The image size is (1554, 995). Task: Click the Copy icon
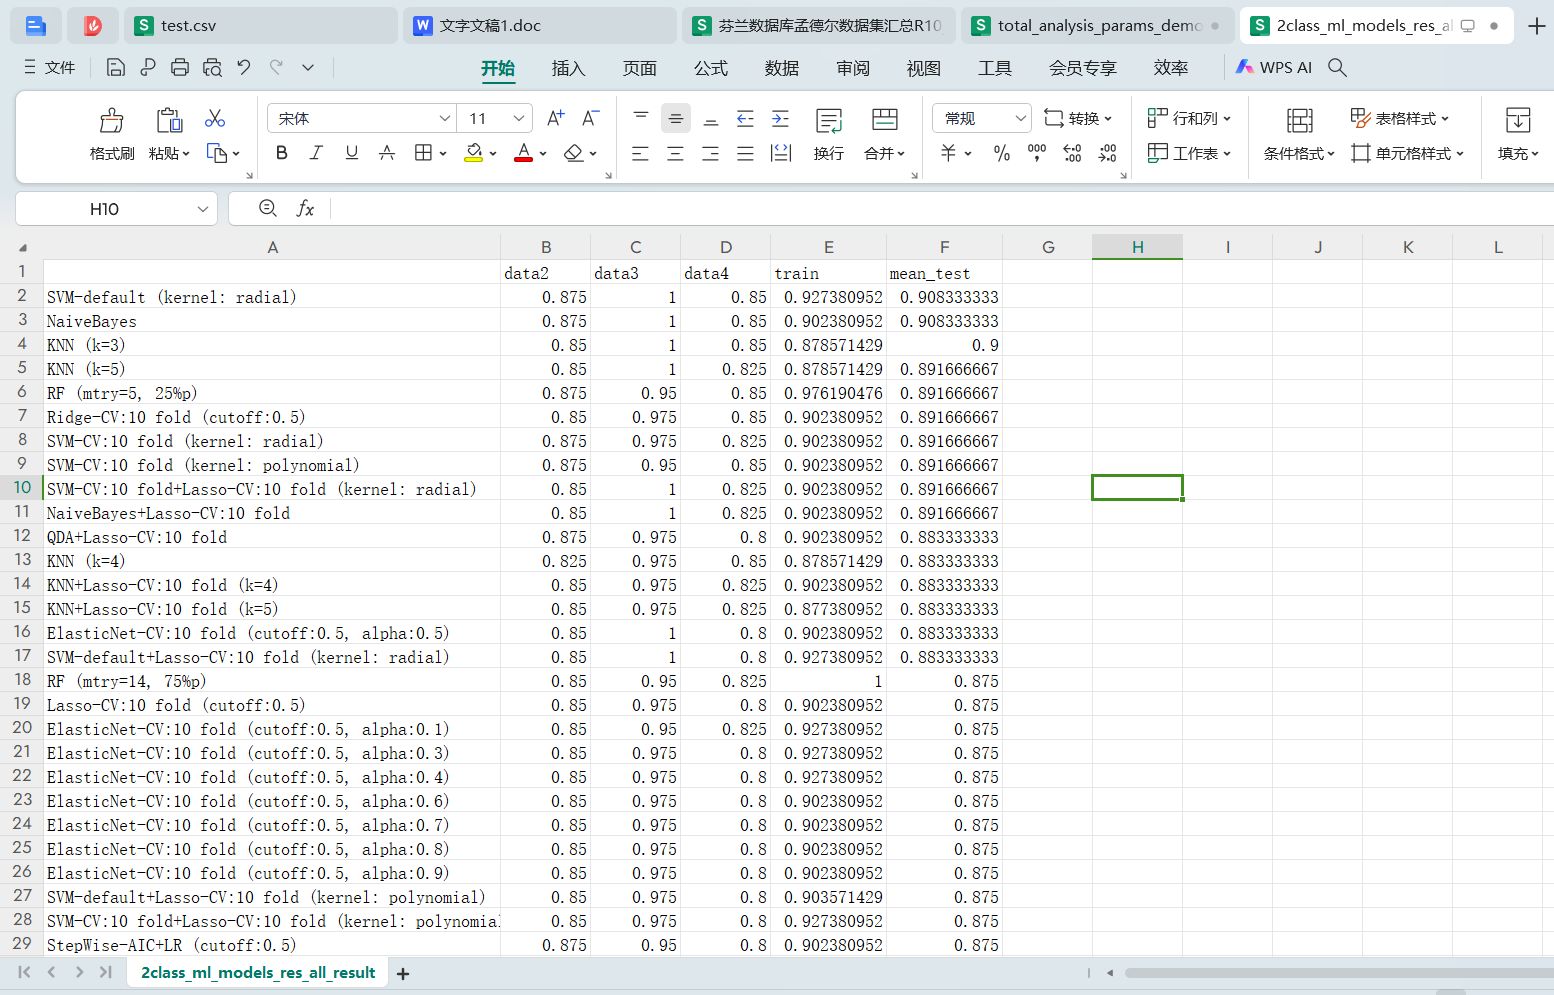click(217, 153)
